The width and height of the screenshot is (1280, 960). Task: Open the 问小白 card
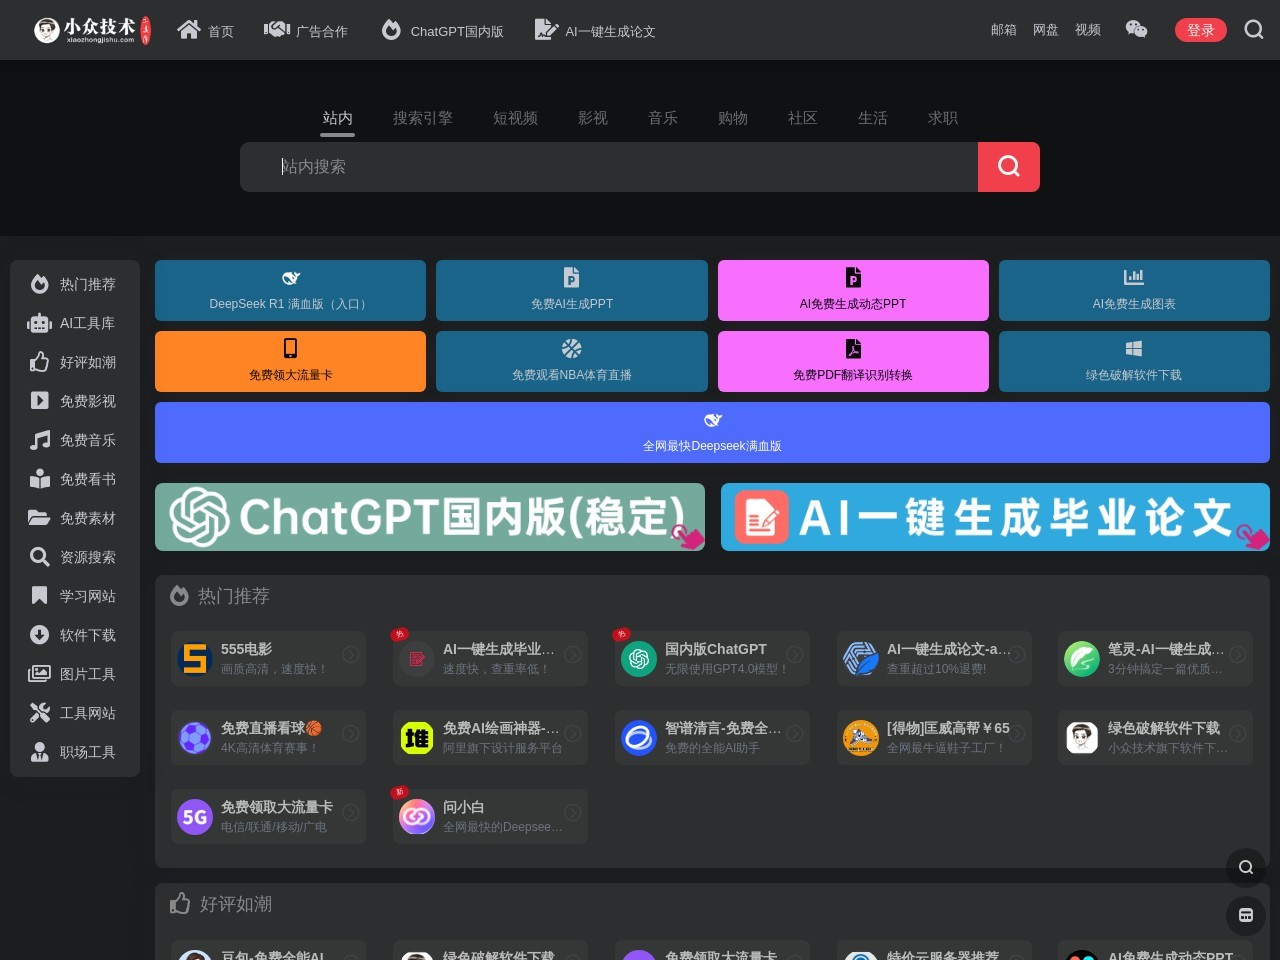coord(490,817)
